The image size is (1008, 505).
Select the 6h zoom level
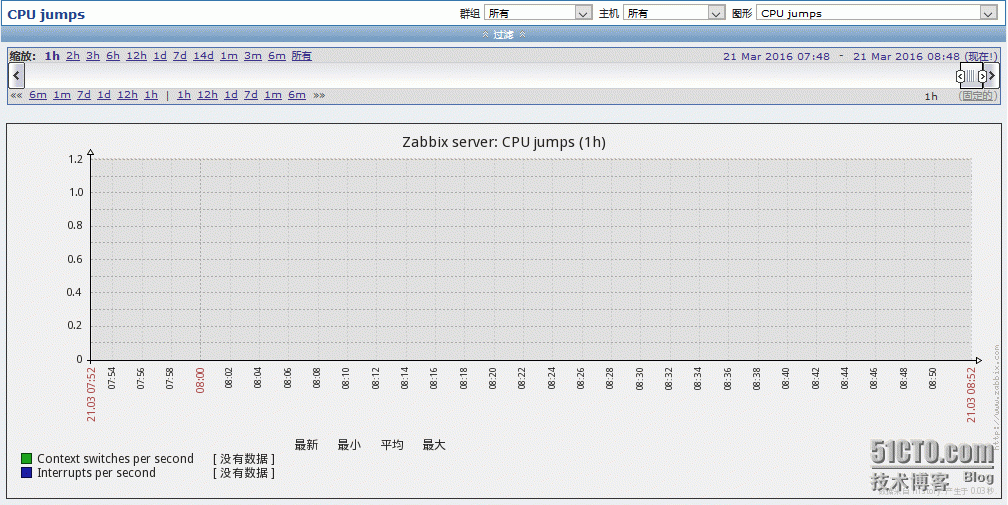point(113,56)
